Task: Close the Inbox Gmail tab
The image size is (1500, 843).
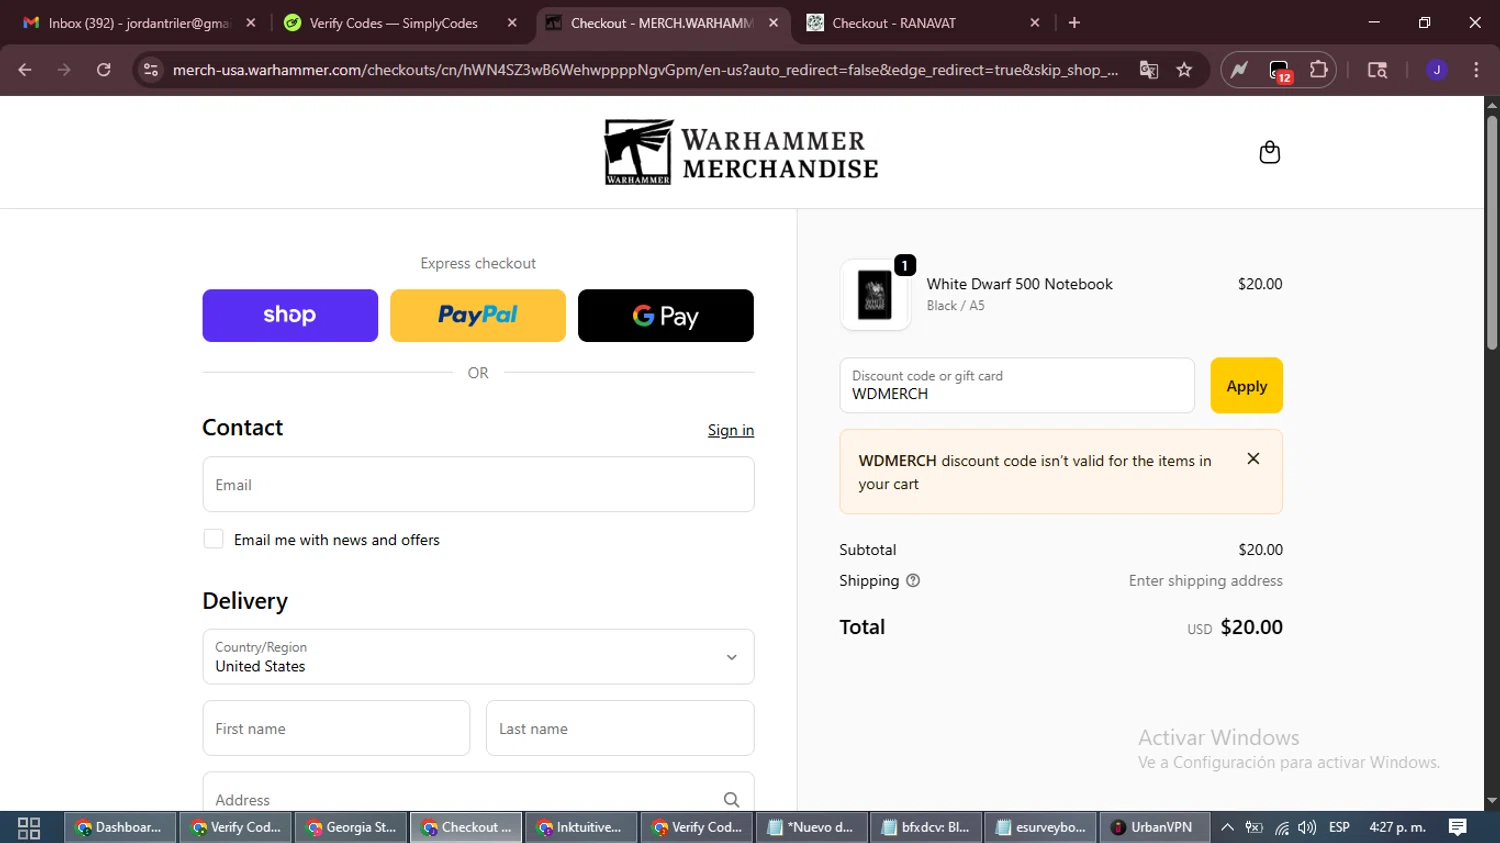Action: pyautogui.click(x=251, y=23)
